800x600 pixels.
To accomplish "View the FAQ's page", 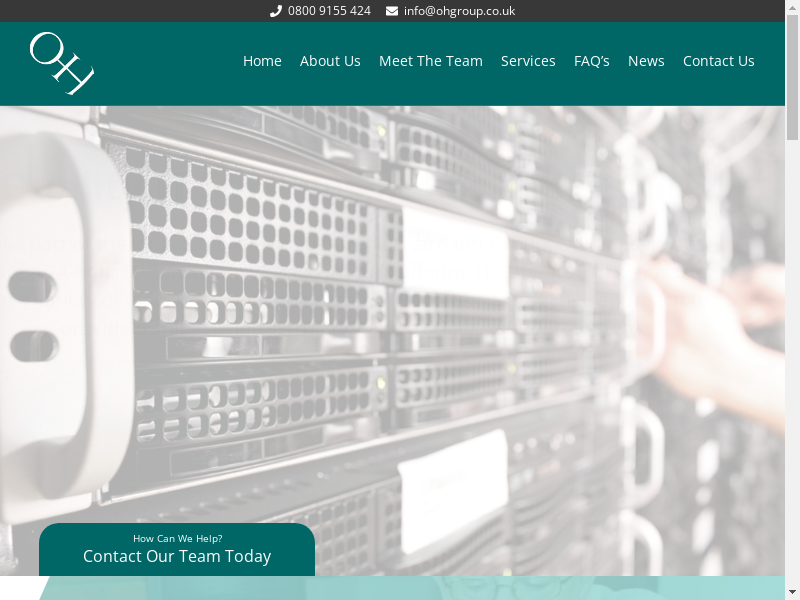I will [591, 61].
